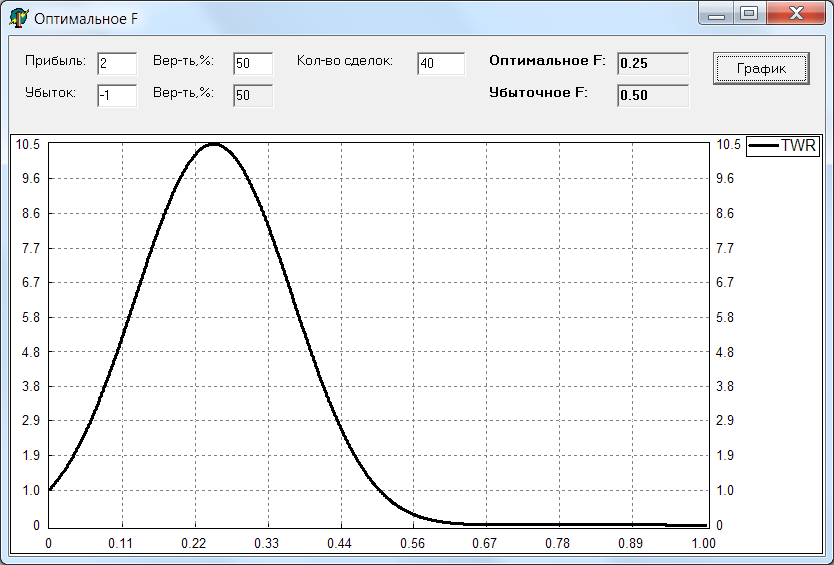Viewport: 834px width, 565px height.
Task: Click the Вер-ть,% label beside Убыток
Action: [x=184, y=93]
